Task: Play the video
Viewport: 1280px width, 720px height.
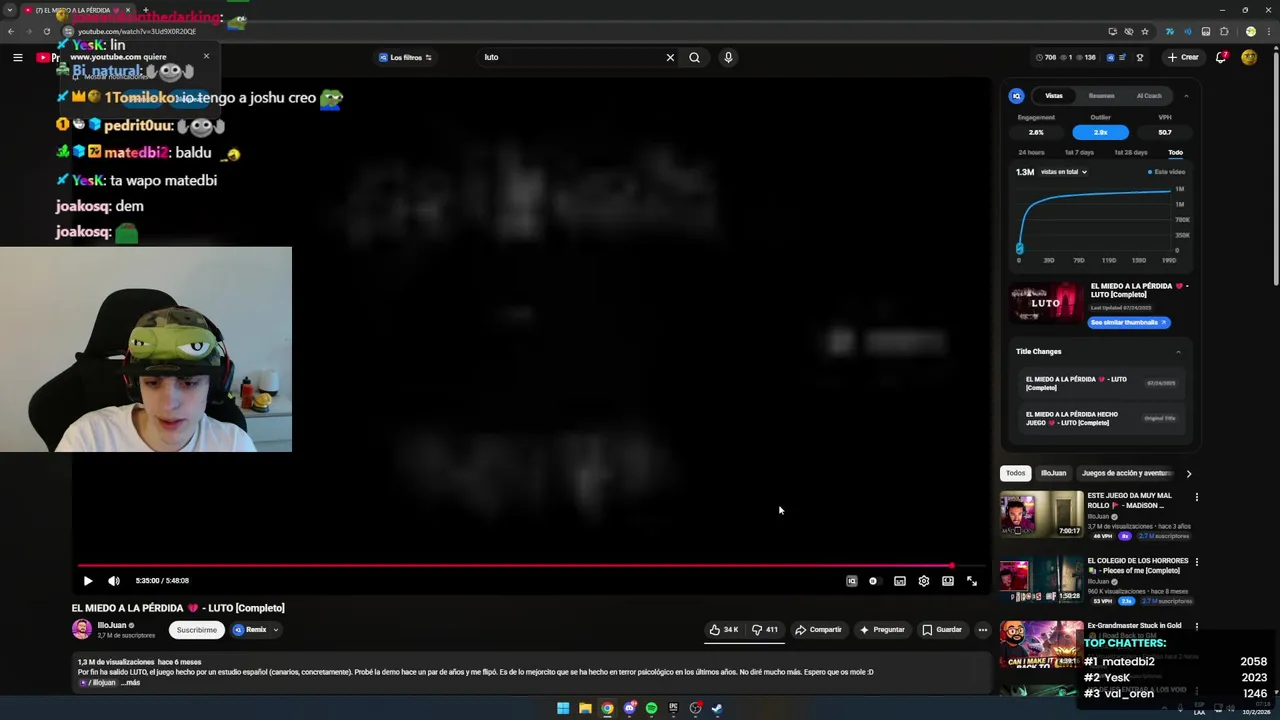Action: [x=88, y=581]
